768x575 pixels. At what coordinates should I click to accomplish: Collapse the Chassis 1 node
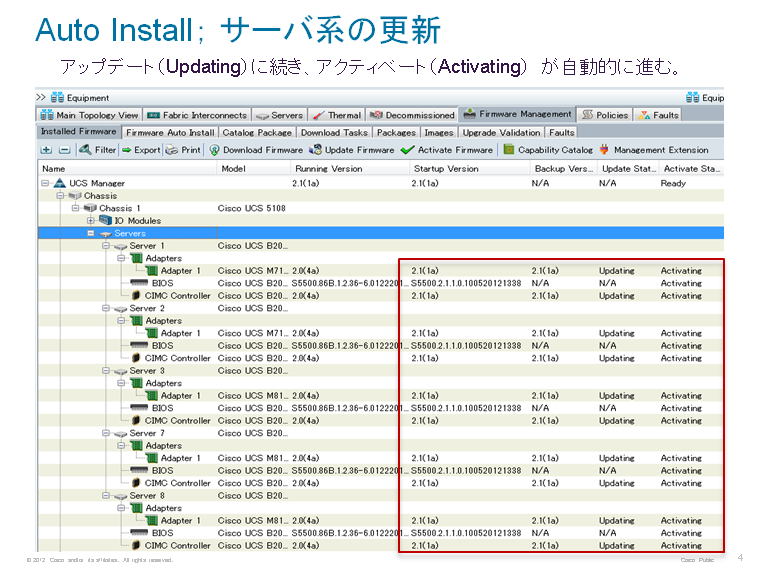(x=76, y=208)
